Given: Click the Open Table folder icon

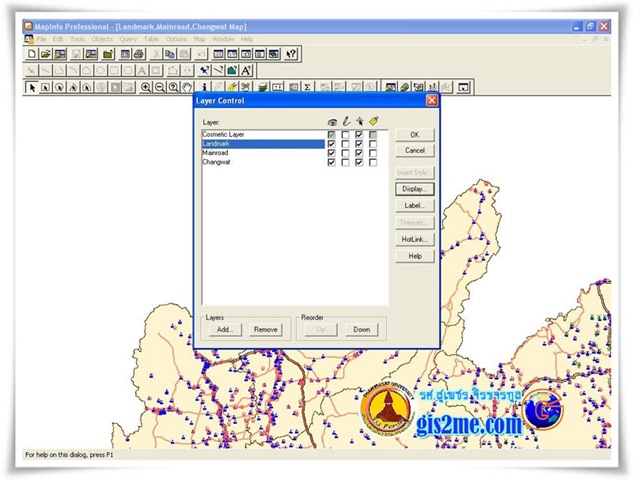Looking at the screenshot, I should click(x=46, y=54).
